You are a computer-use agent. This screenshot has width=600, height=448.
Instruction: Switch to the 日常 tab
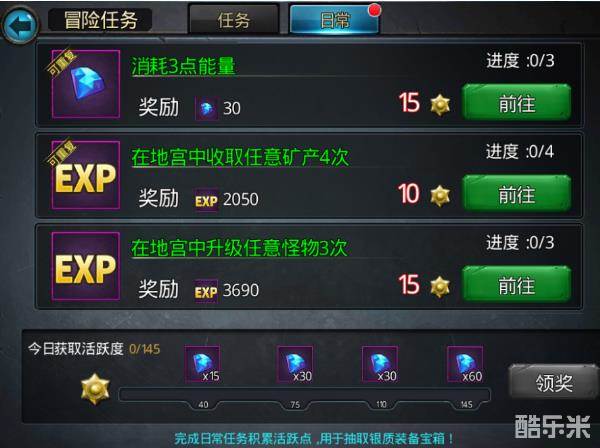tap(334, 20)
